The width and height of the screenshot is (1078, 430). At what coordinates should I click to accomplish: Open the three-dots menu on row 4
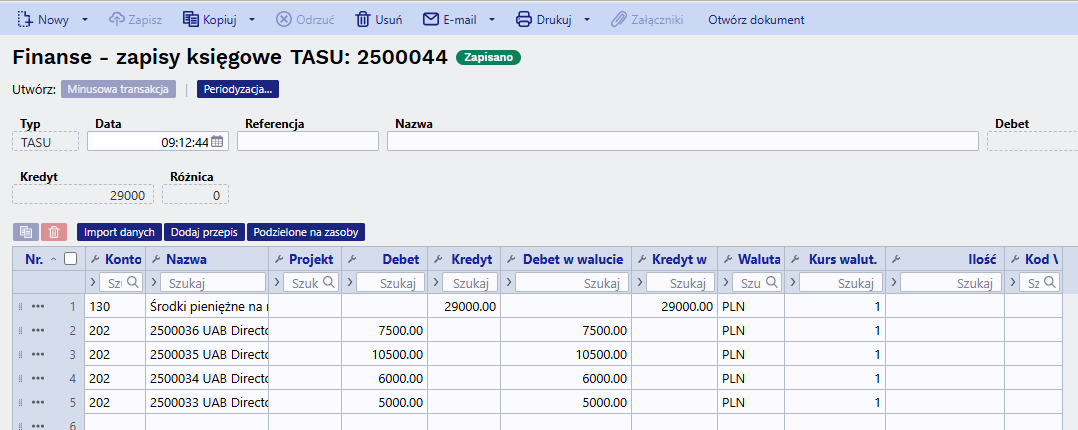click(x=38, y=378)
